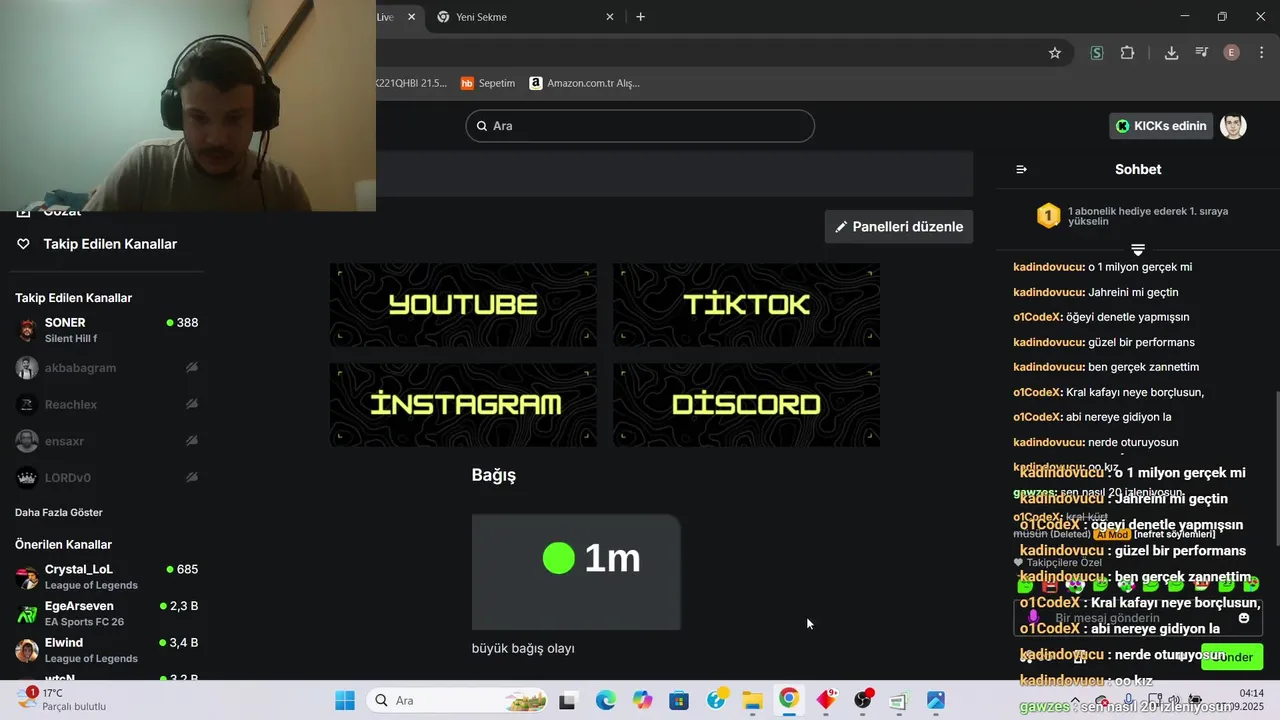Open the 'KICKs edinin' button
The height and width of the screenshot is (720, 1280).
(1161, 126)
